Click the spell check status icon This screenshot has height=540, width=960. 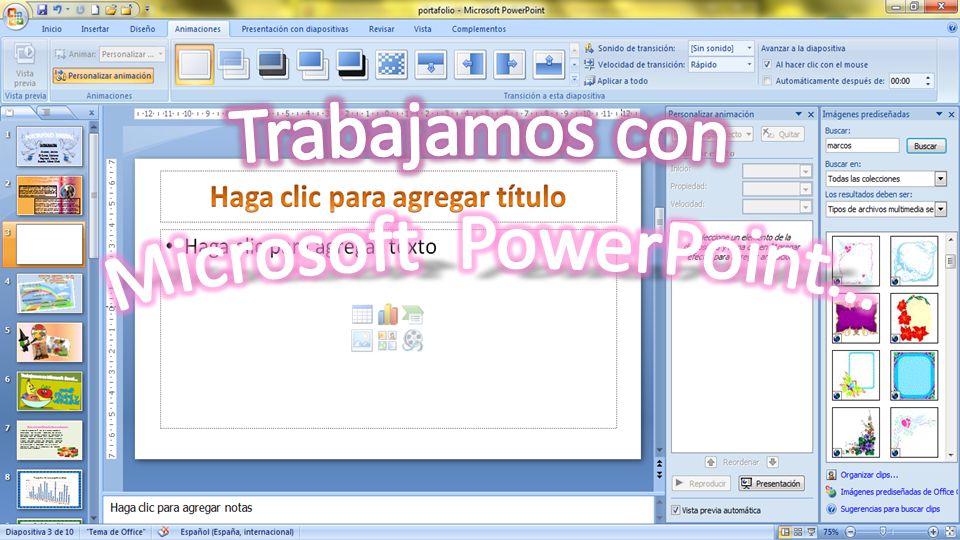pos(163,532)
